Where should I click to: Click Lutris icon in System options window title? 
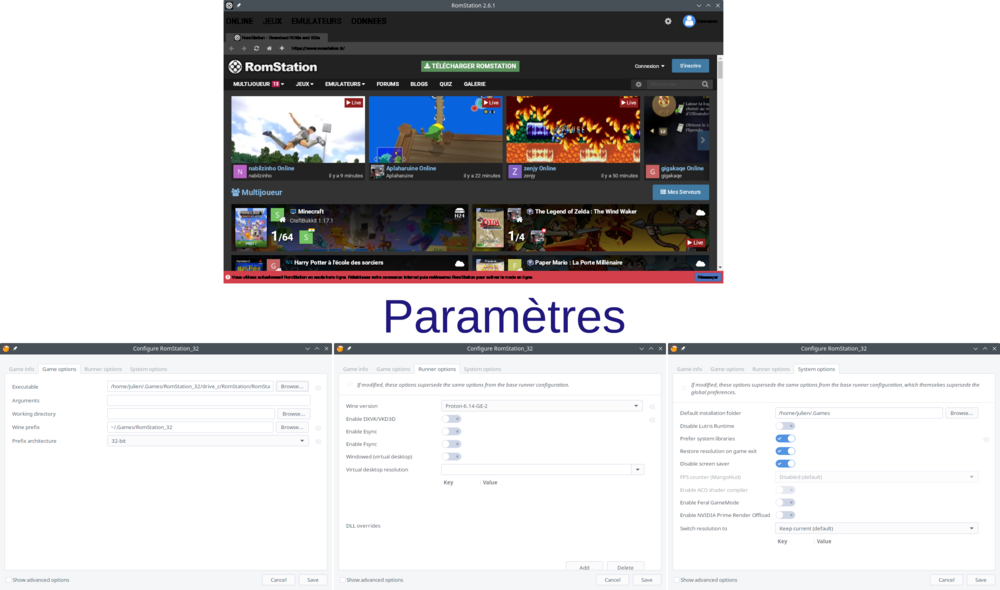click(674, 349)
